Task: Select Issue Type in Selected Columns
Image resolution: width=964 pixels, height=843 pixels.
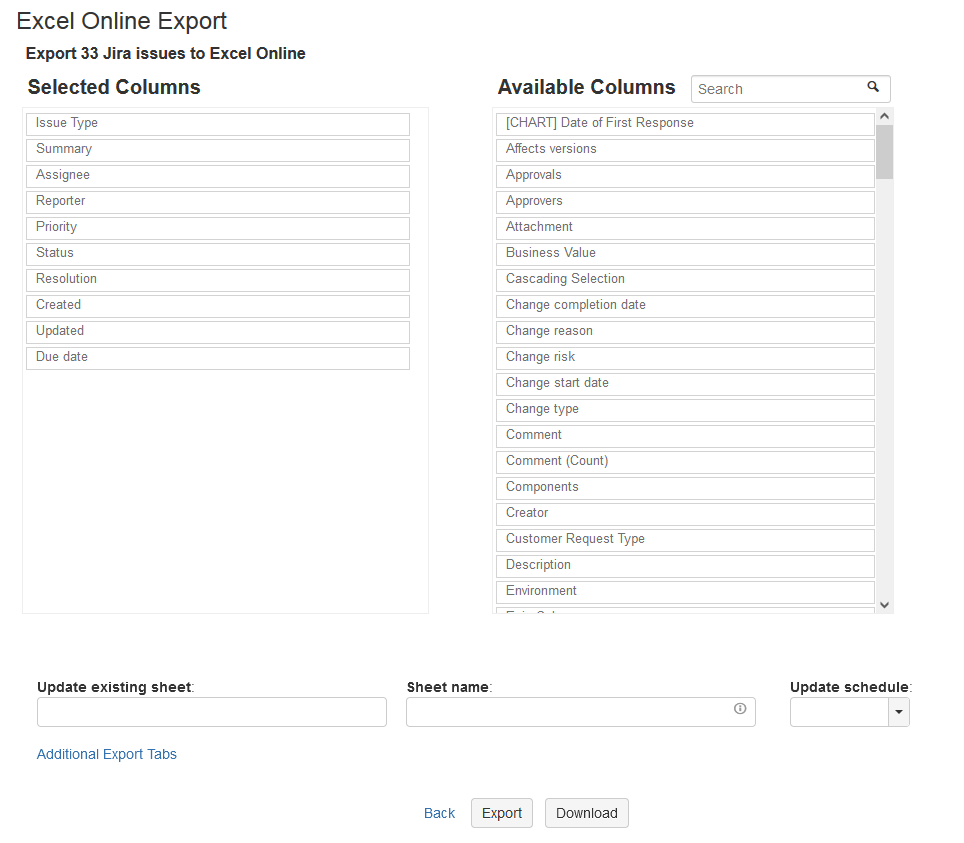Action: 218,124
